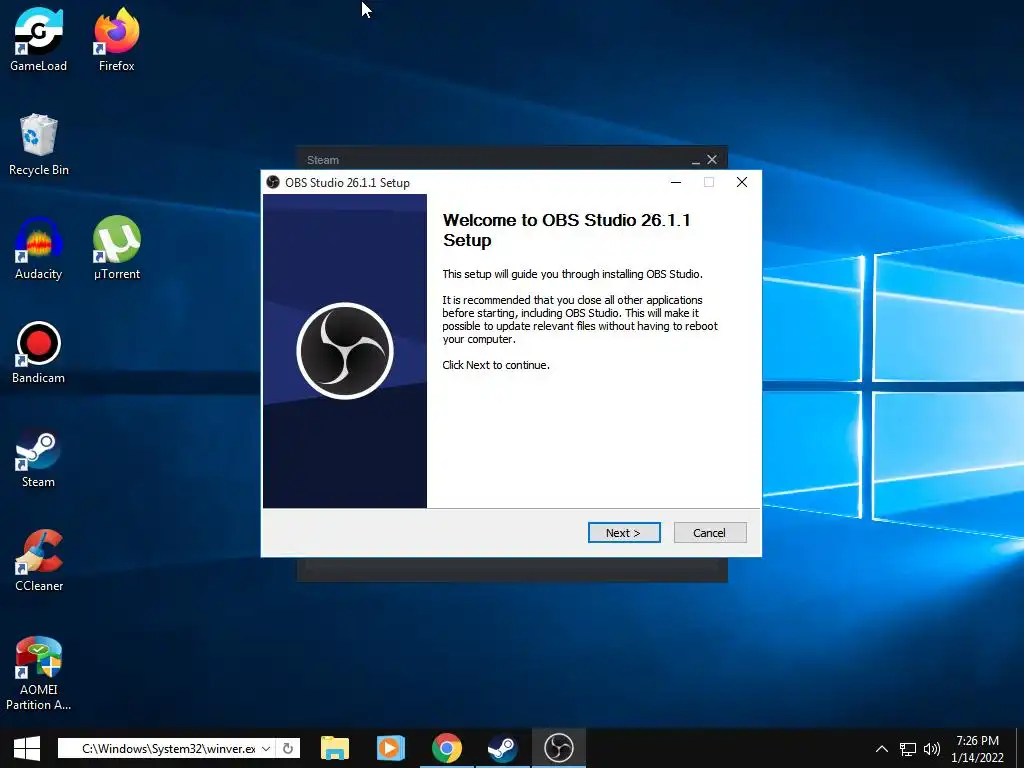The image size is (1024, 768).
Task: Minimize the OBS Studio Setup window
Action: tap(676, 182)
